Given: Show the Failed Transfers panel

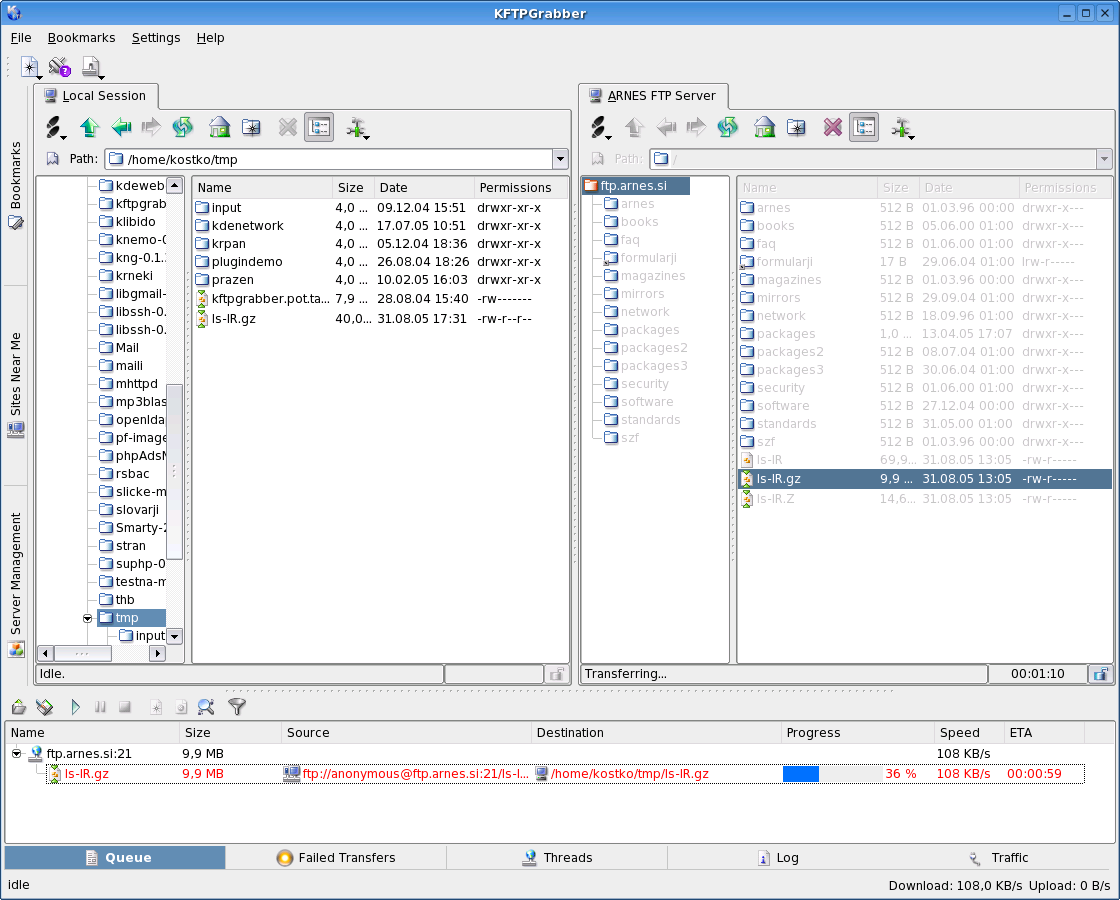Looking at the screenshot, I should (x=336, y=857).
